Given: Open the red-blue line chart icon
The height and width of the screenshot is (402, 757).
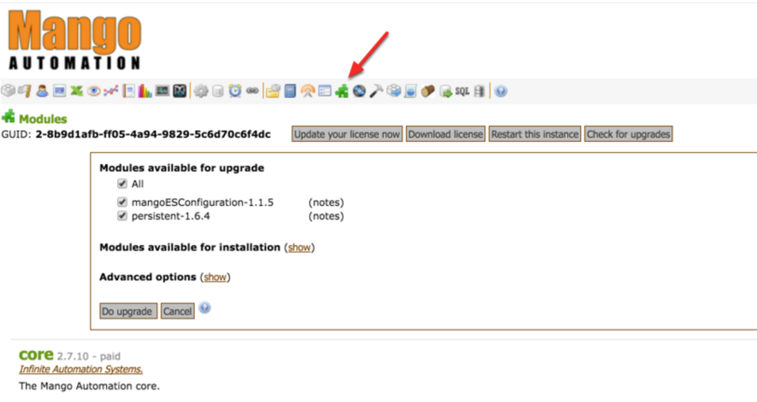Looking at the screenshot, I should (111, 90).
